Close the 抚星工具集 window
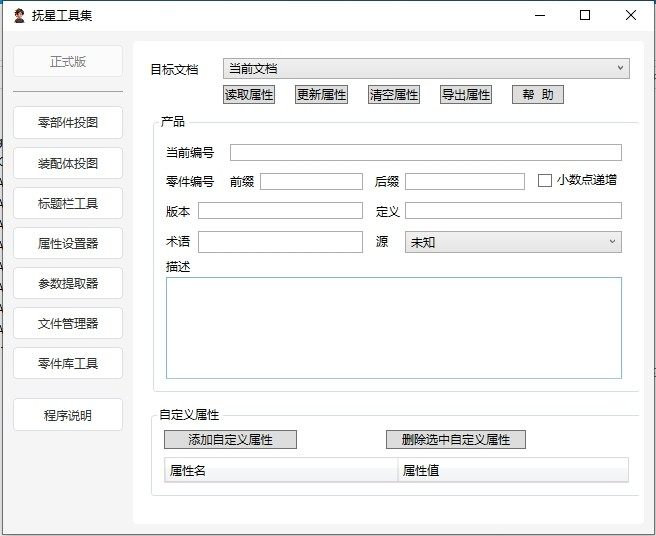 631,15
